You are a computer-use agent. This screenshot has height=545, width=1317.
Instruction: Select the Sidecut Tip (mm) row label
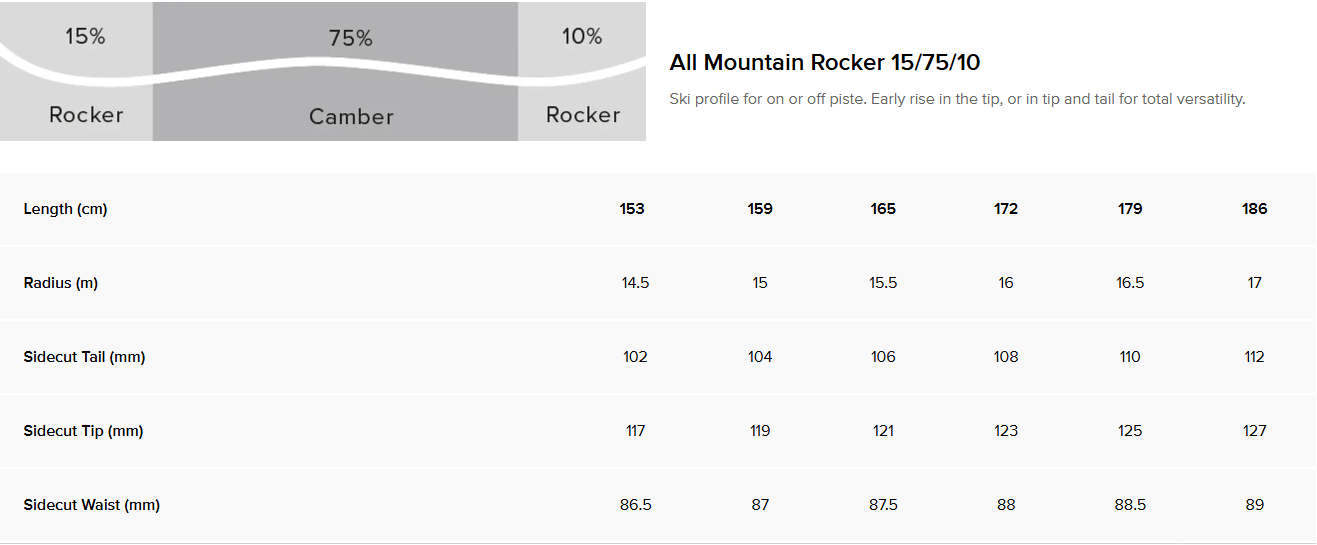point(84,431)
